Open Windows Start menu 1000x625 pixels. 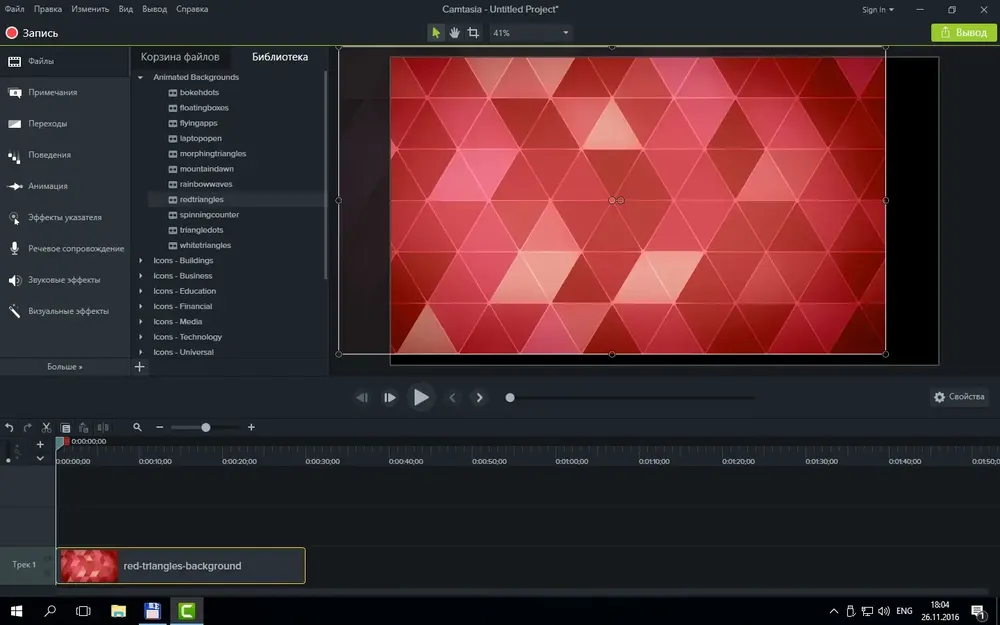point(17,611)
